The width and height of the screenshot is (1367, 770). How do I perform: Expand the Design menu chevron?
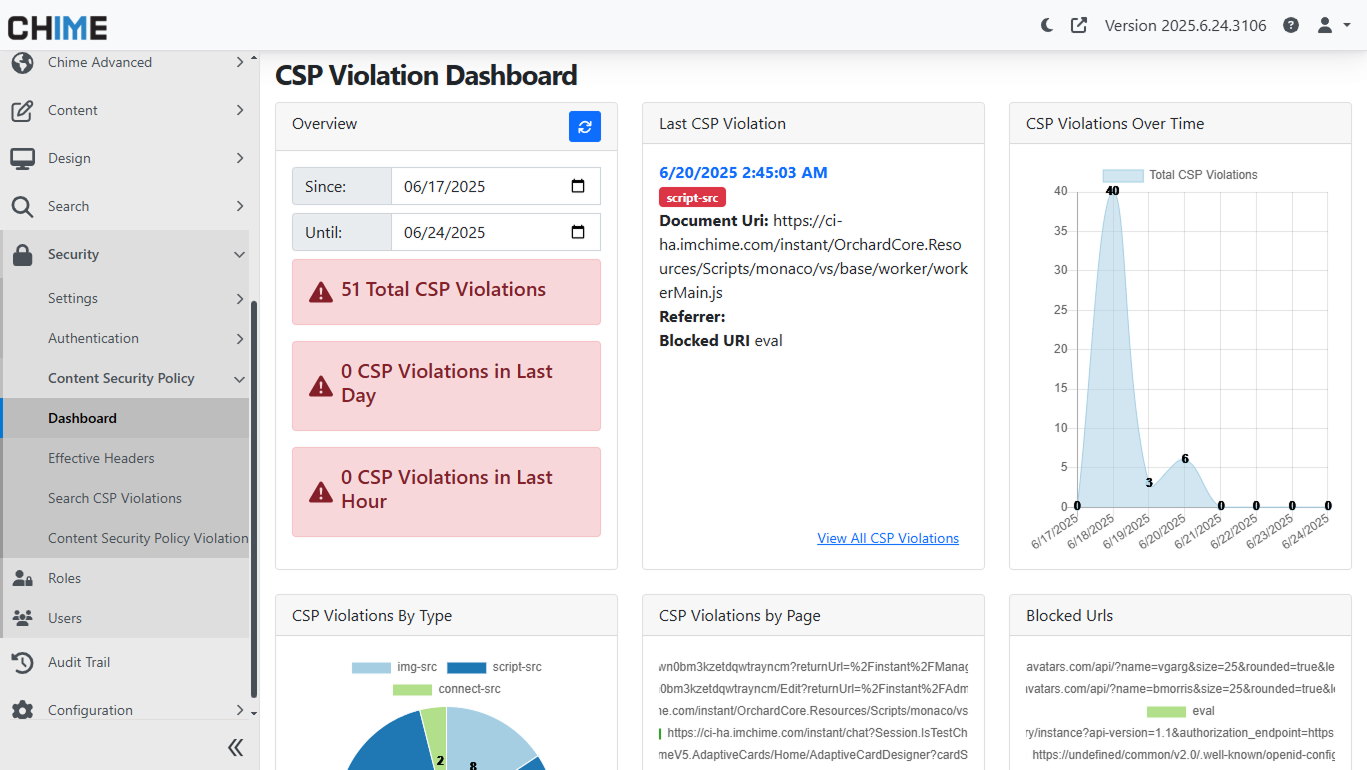tap(240, 158)
